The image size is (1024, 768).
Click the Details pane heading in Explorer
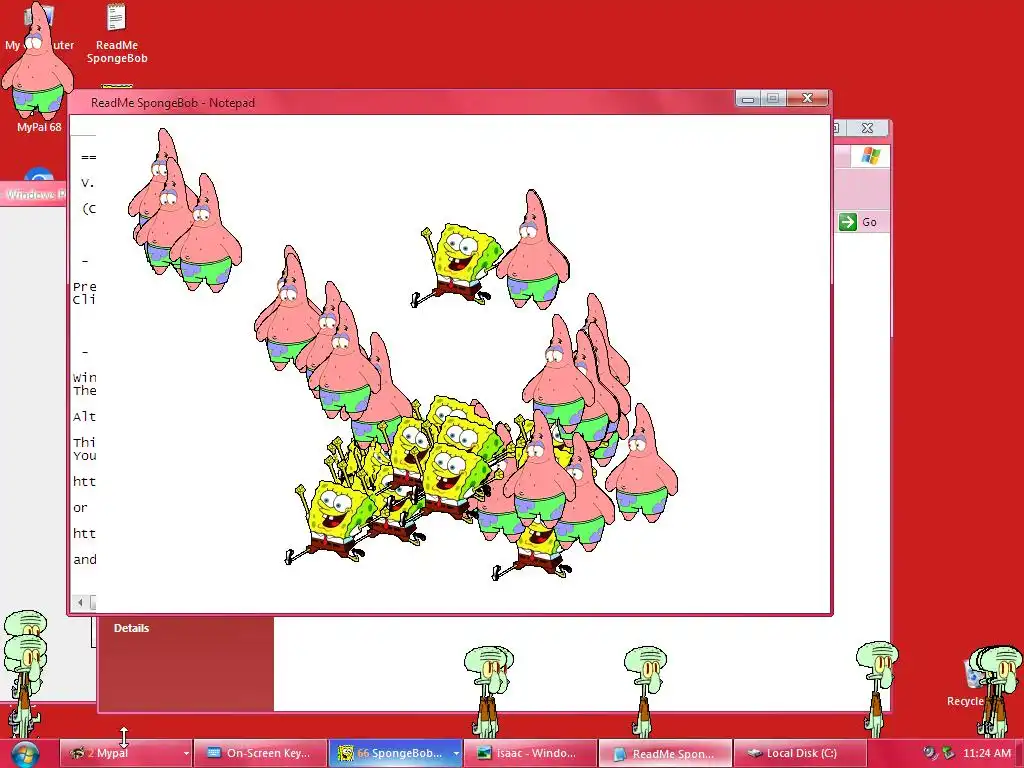click(x=131, y=628)
